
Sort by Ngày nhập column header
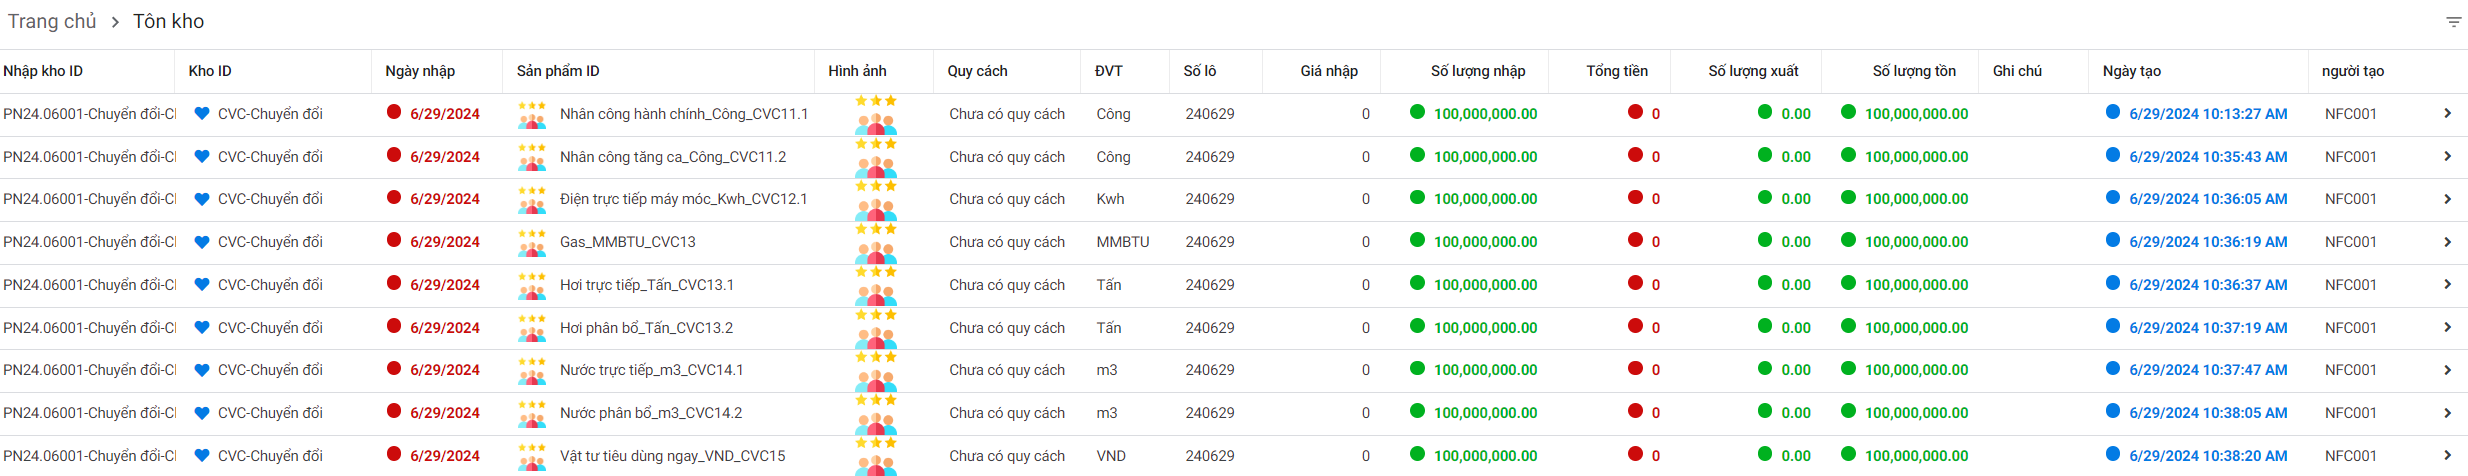tap(420, 71)
